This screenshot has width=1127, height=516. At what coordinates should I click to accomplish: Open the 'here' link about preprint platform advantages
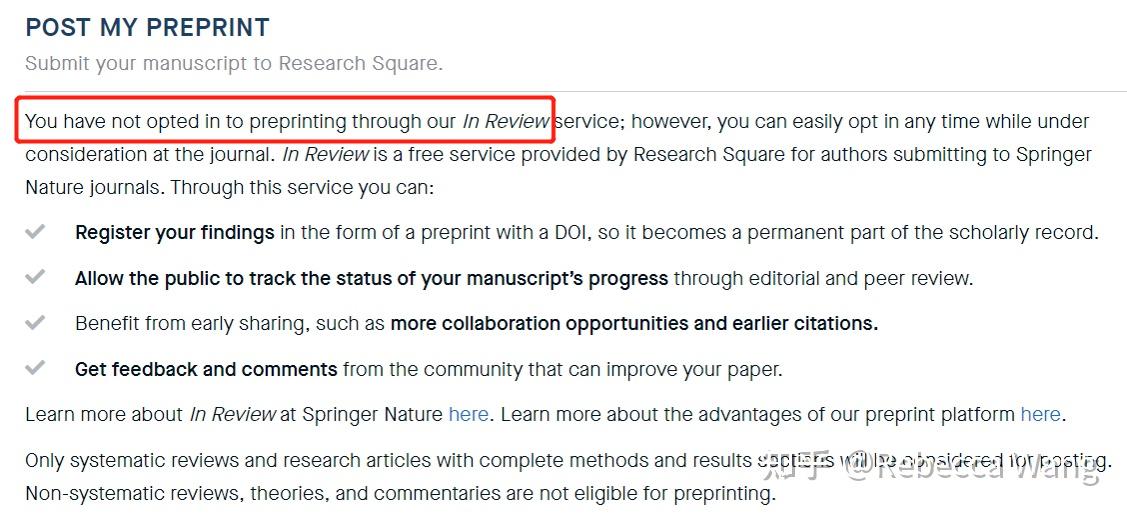(1040, 415)
